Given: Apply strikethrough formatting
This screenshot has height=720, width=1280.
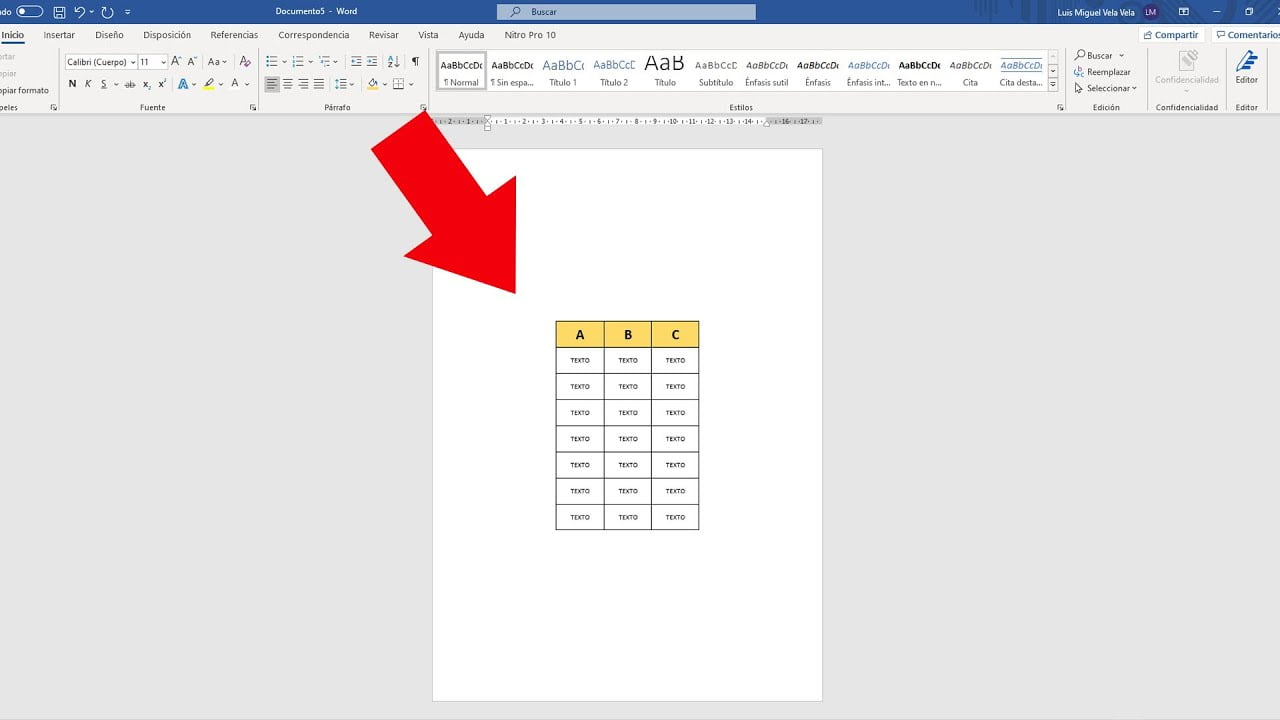Looking at the screenshot, I should pos(130,84).
